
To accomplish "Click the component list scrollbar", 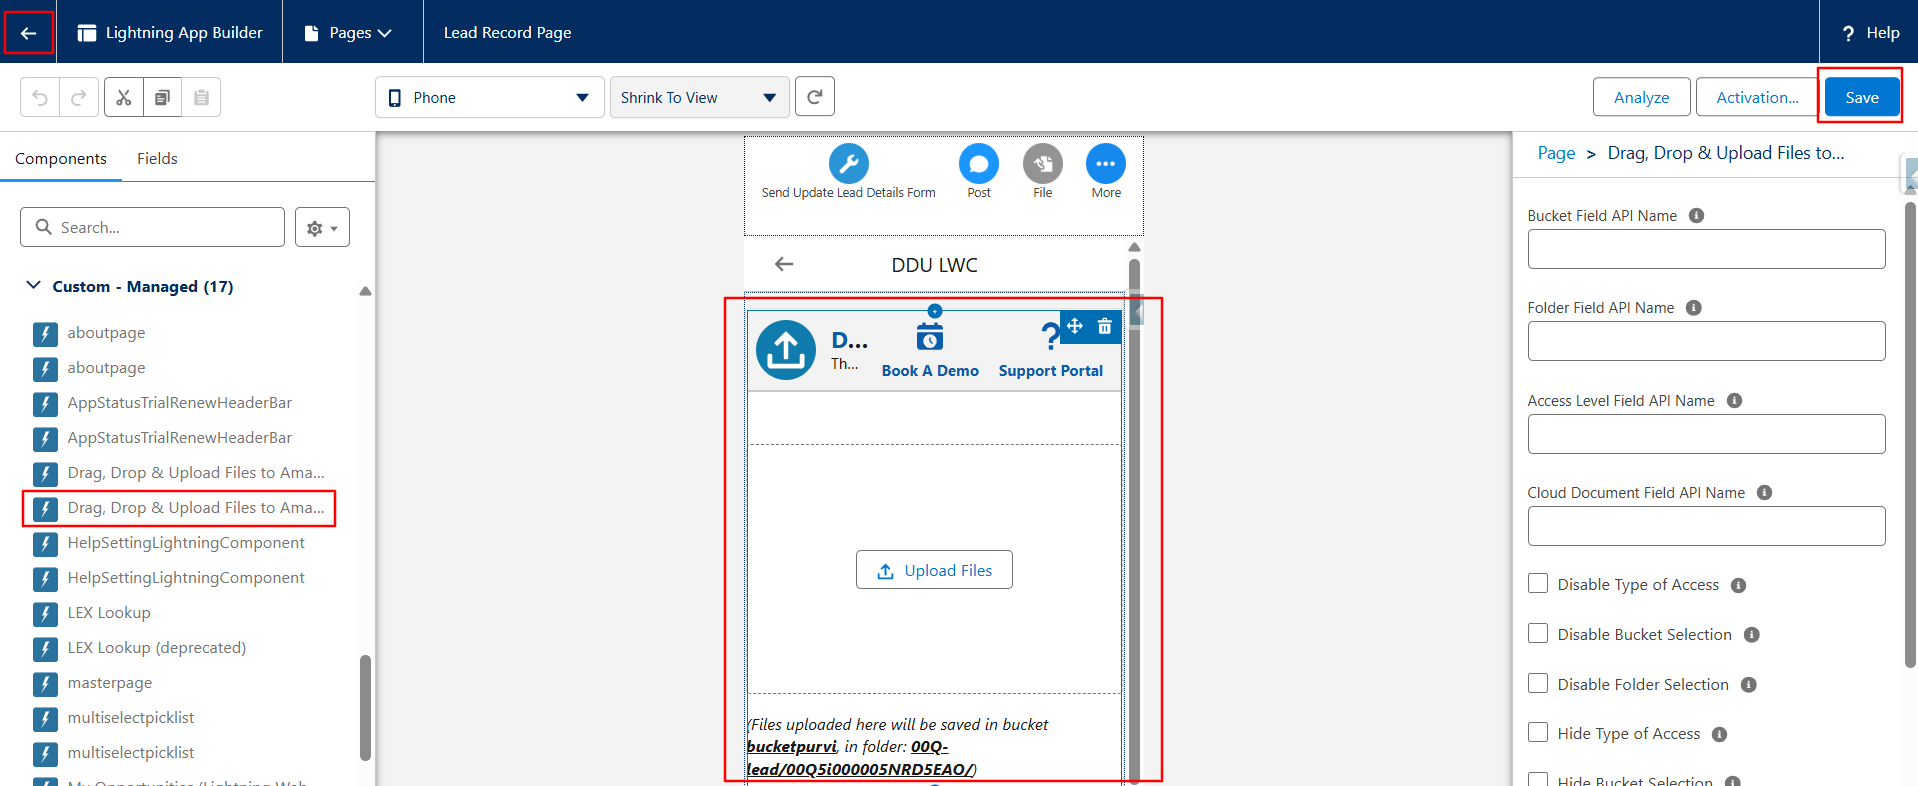I will [365, 707].
